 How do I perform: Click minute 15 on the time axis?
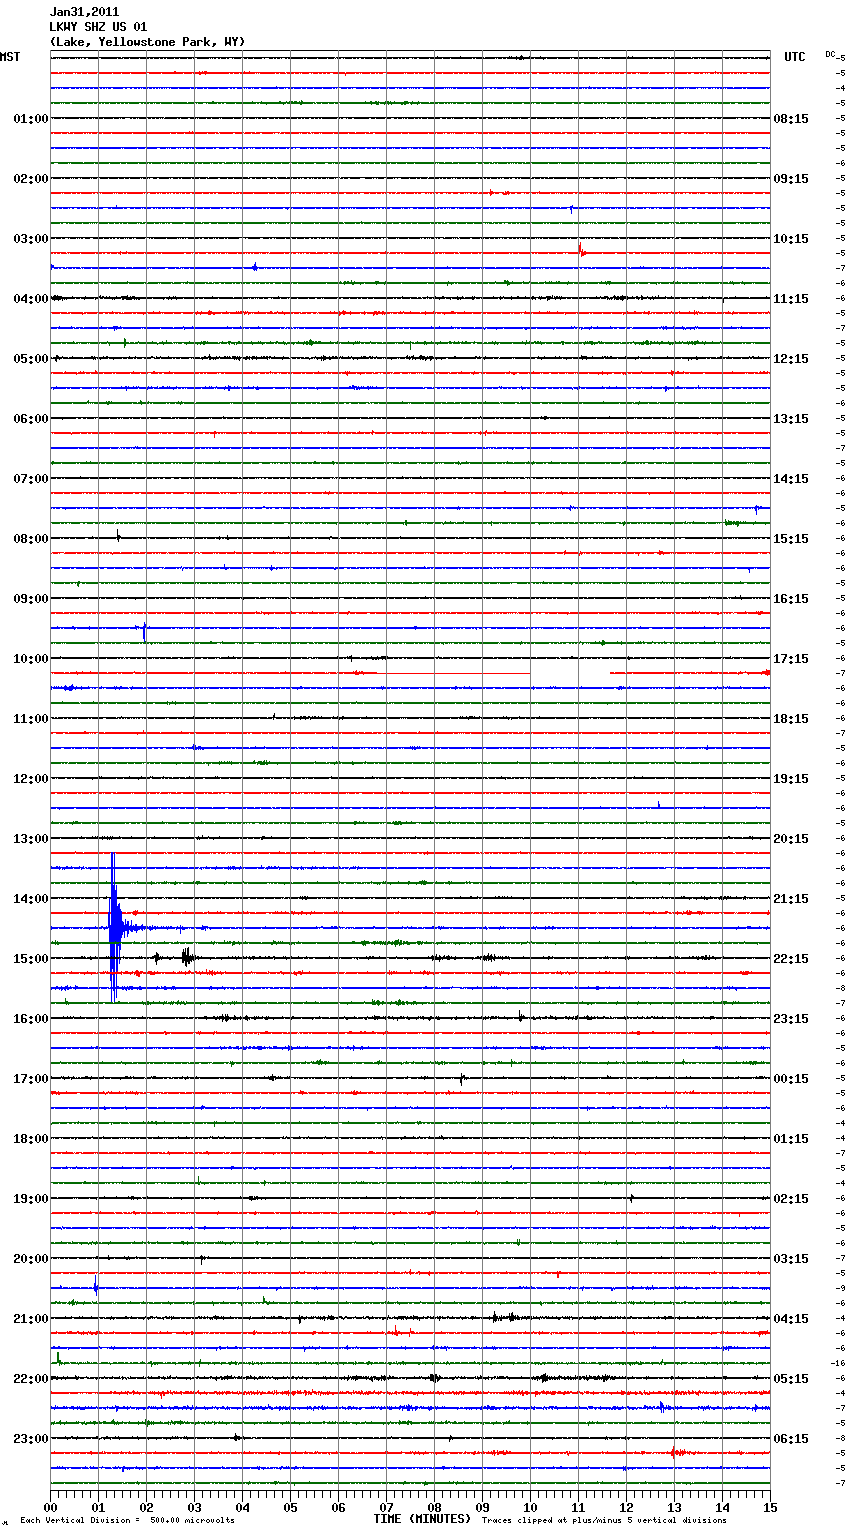coord(770,1507)
